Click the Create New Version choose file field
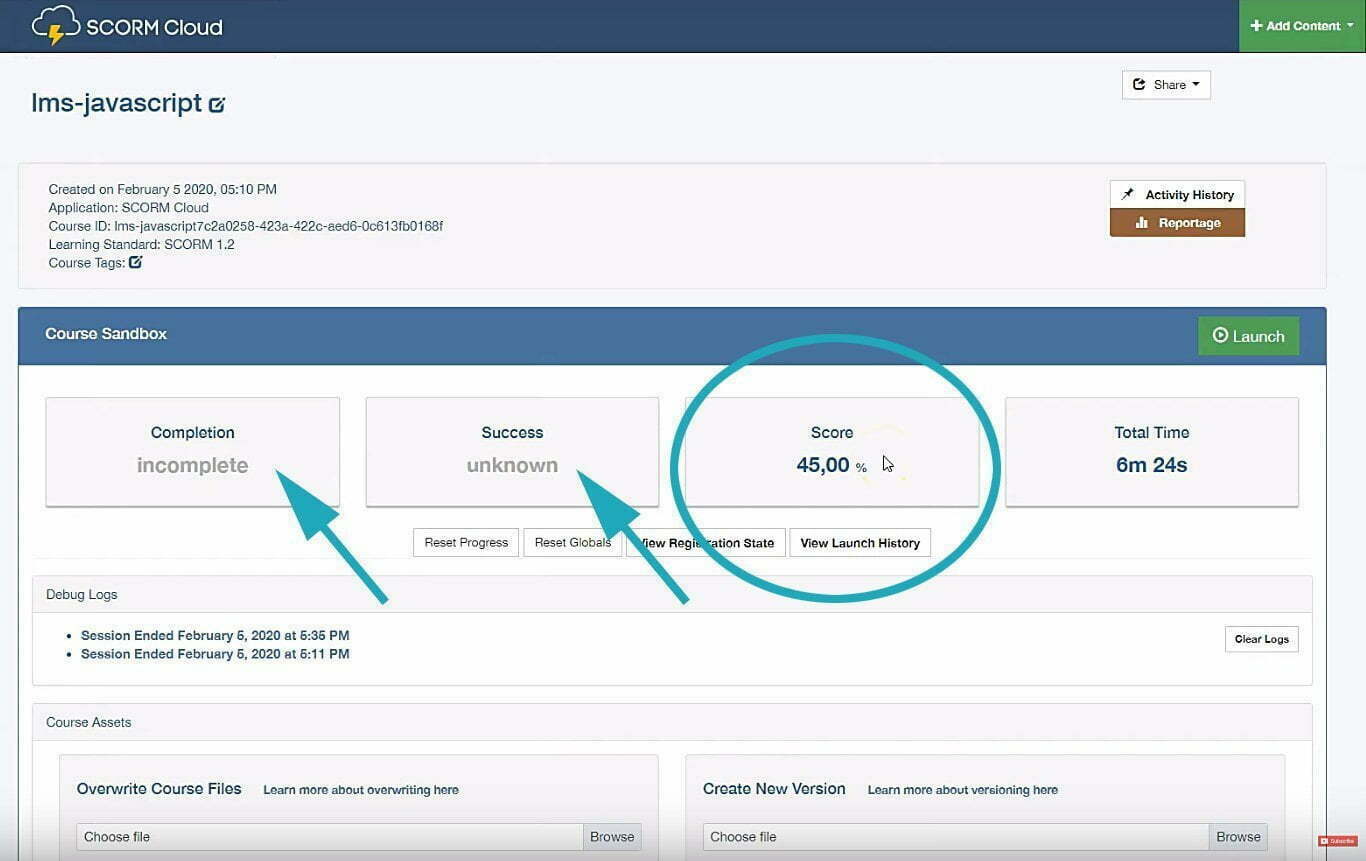Image resolution: width=1366 pixels, height=861 pixels. 956,837
